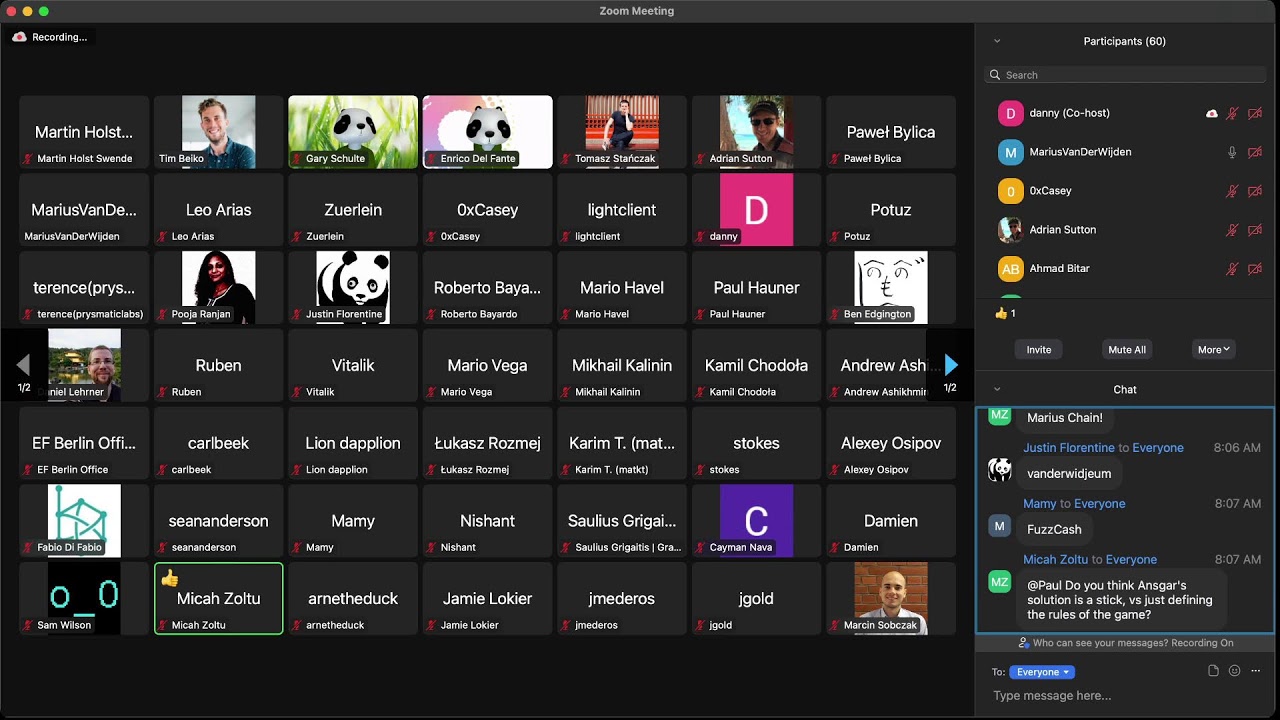Collapse the Chat panel chevron

(997, 389)
